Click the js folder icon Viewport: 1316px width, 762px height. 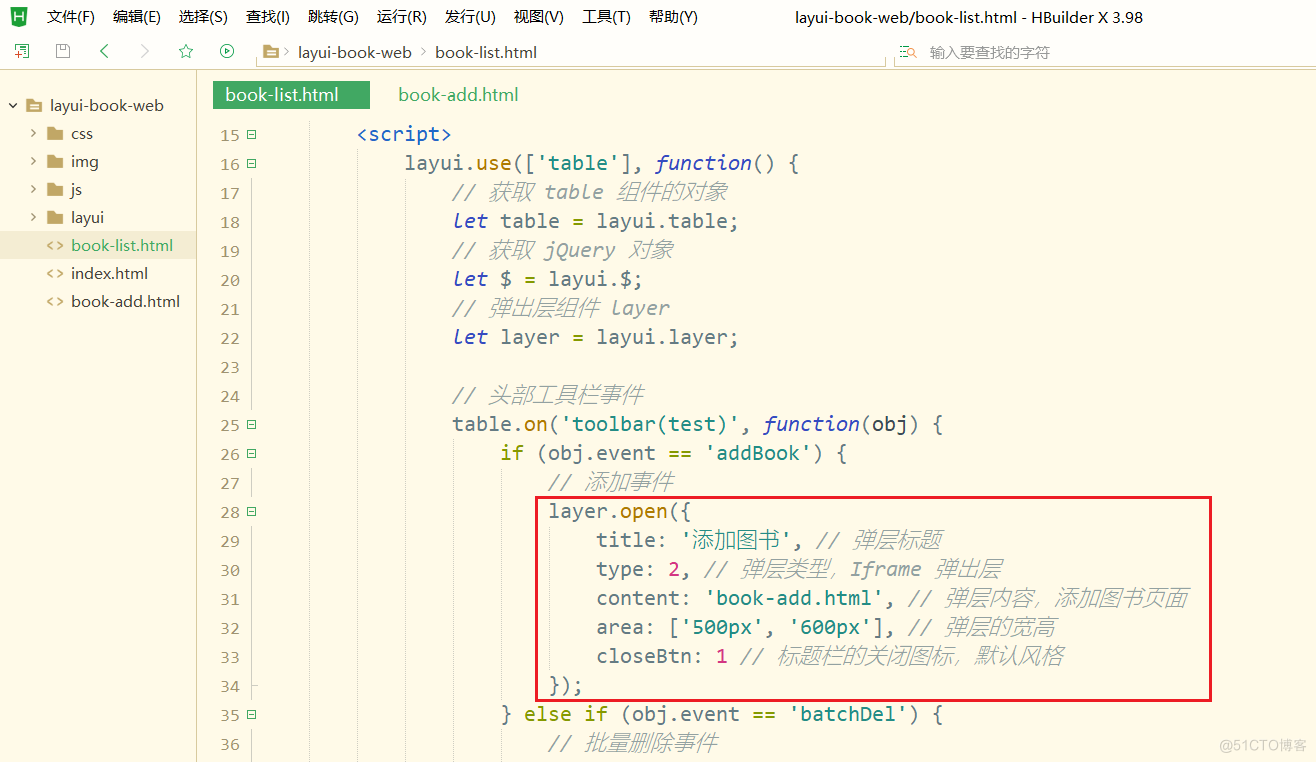55,189
